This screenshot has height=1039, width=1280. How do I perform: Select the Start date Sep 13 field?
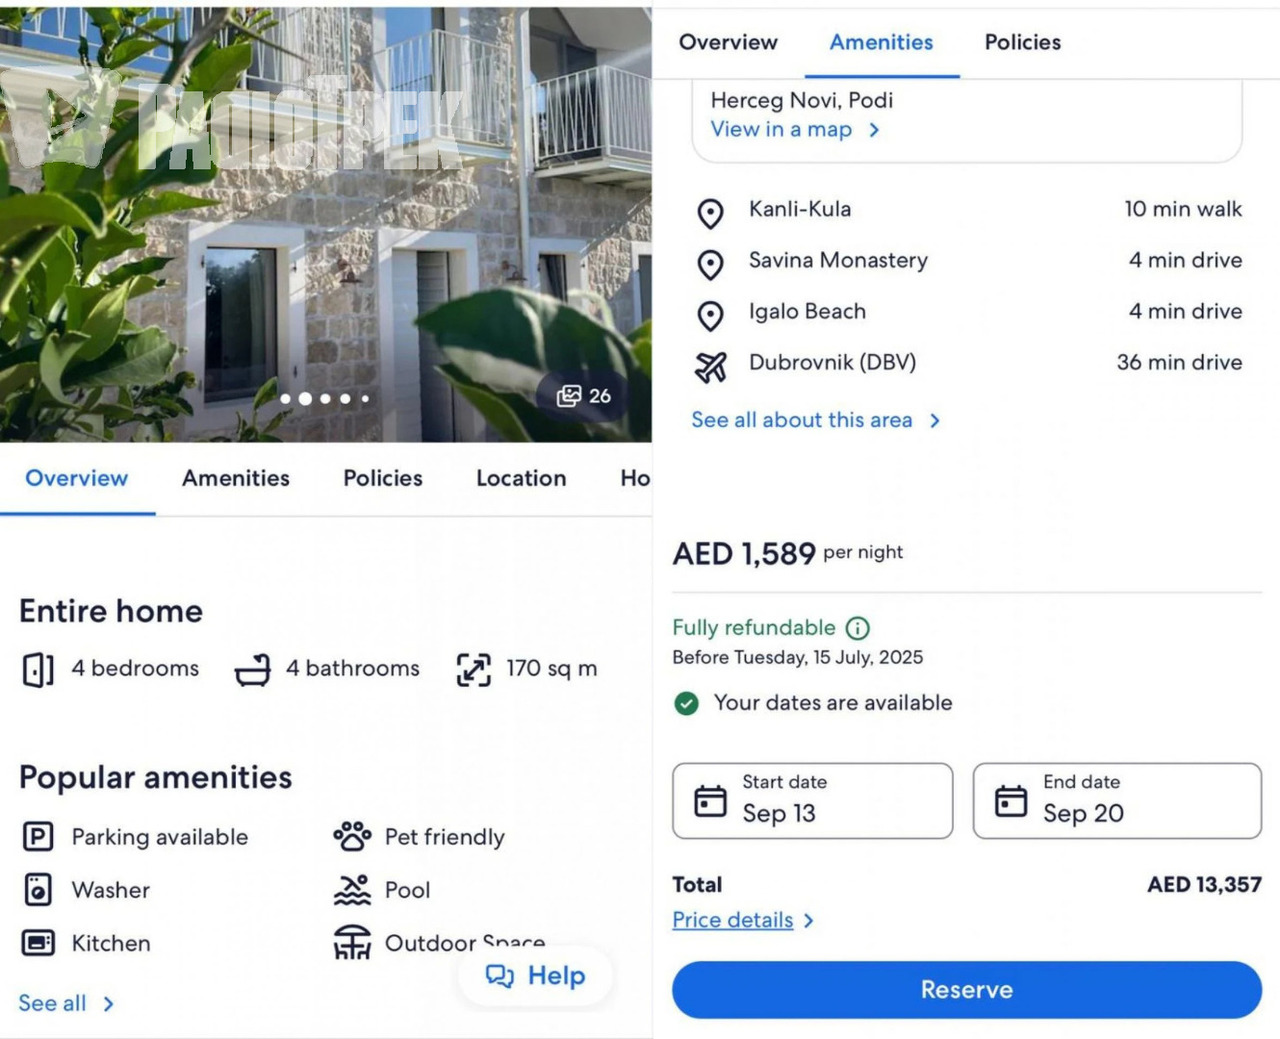tap(812, 801)
